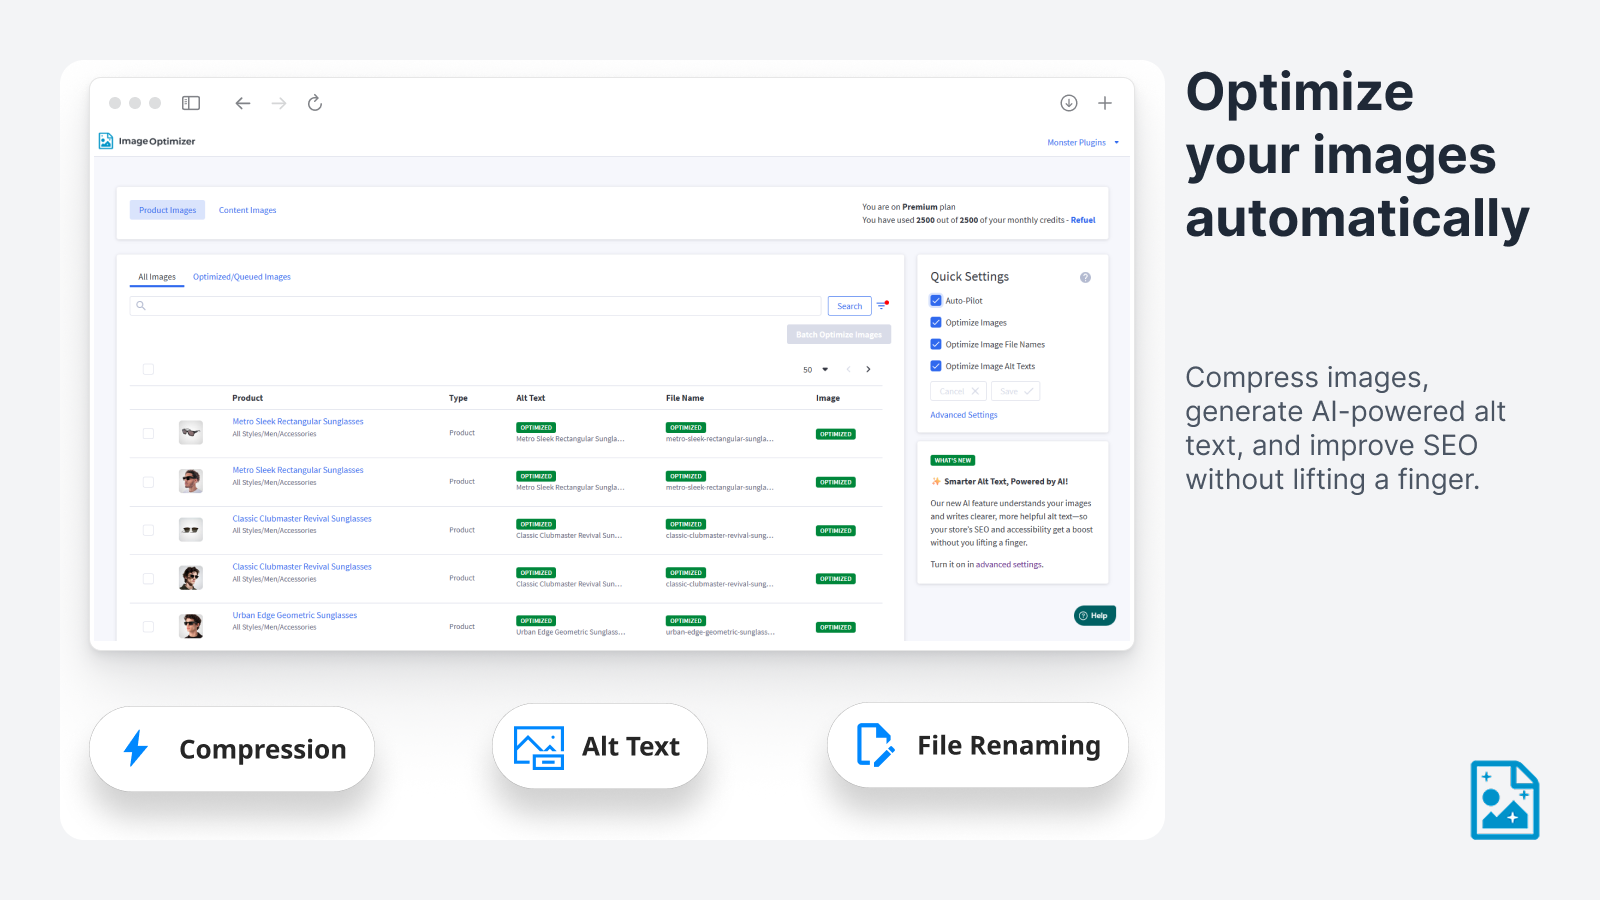The image size is (1600, 900).
Task: Open Urban Edge Geometric Sunglasses product link
Action: point(295,616)
